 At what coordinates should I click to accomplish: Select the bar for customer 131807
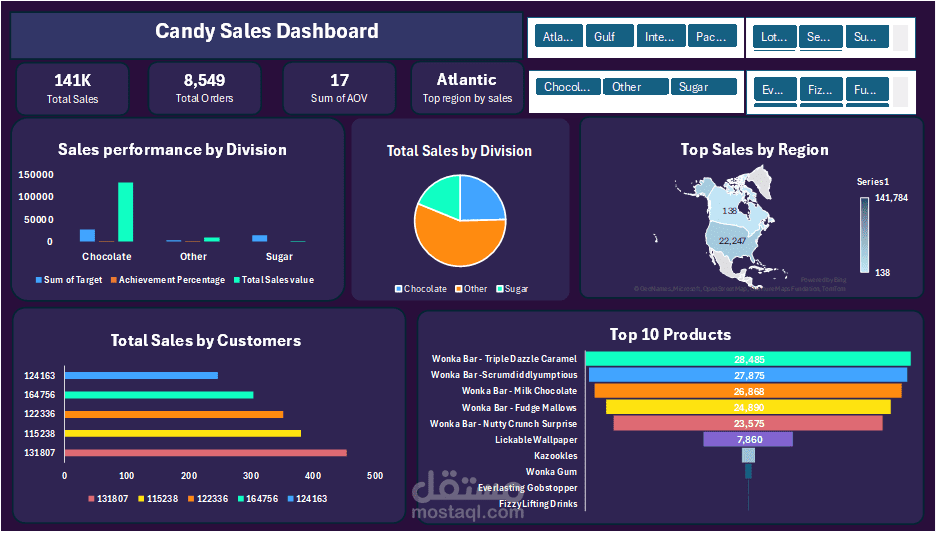pyautogui.click(x=205, y=453)
